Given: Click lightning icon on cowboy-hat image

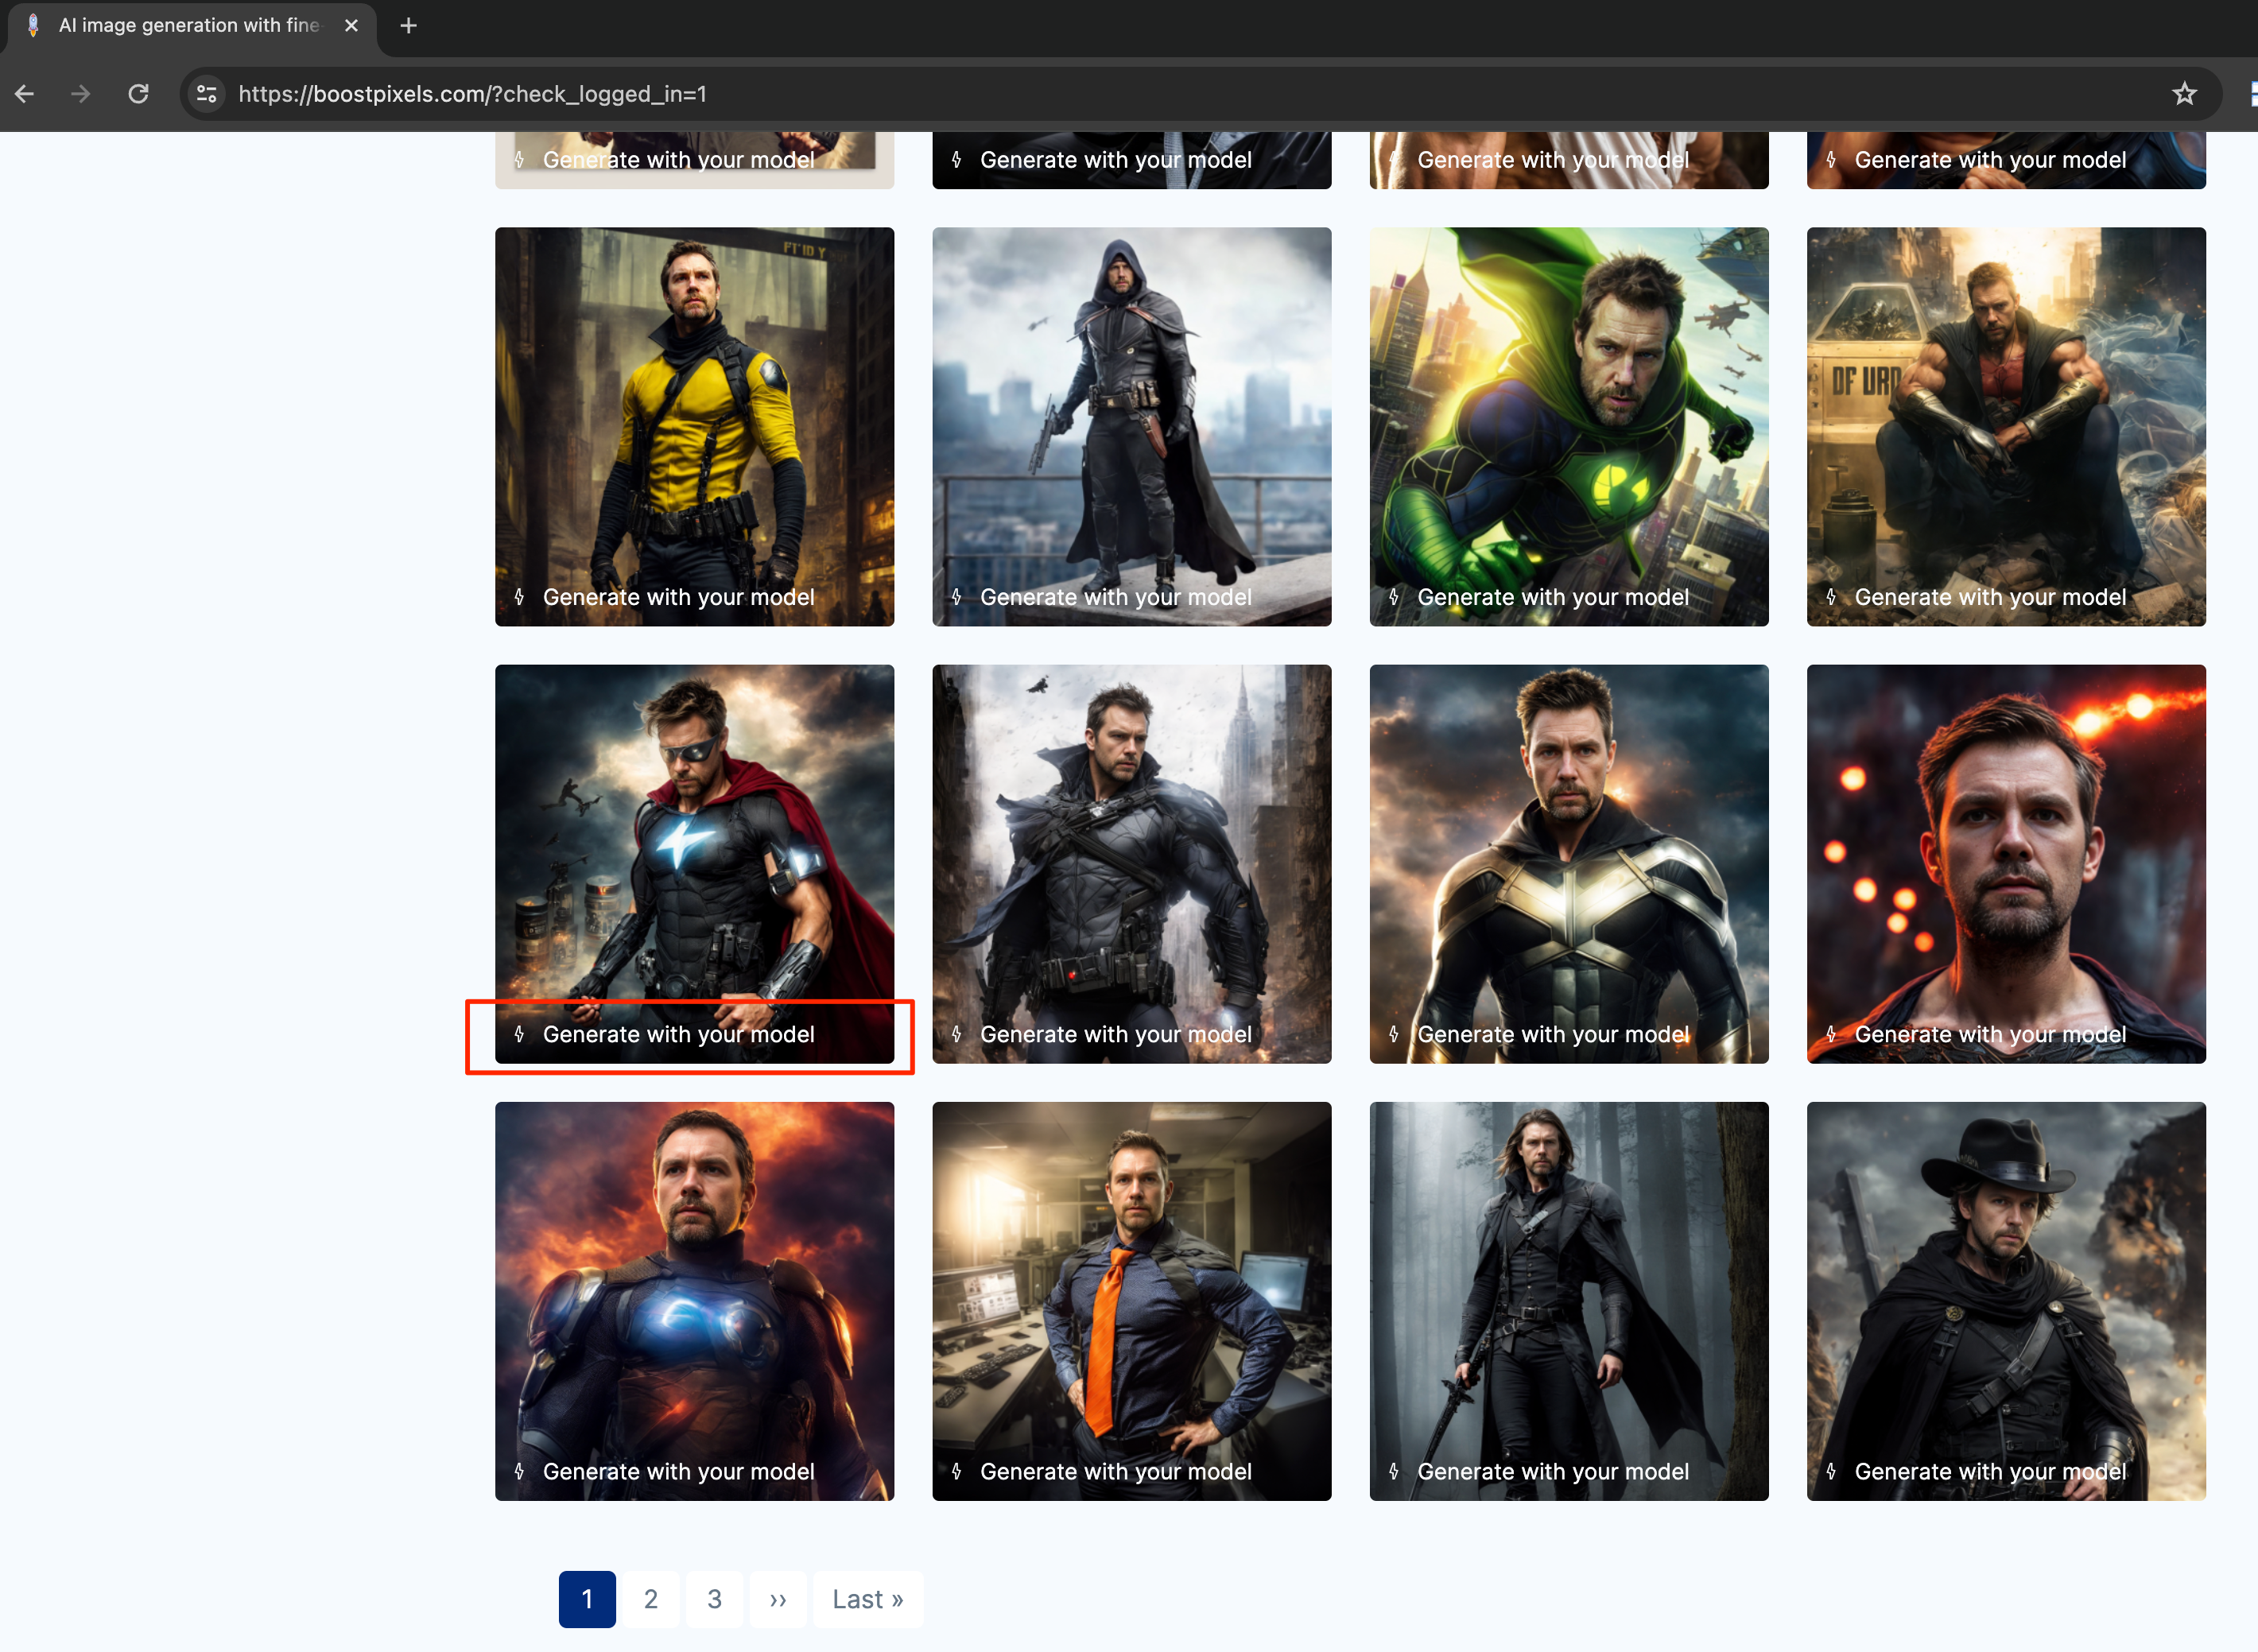Looking at the screenshot, I should tap(1831, 1471).
